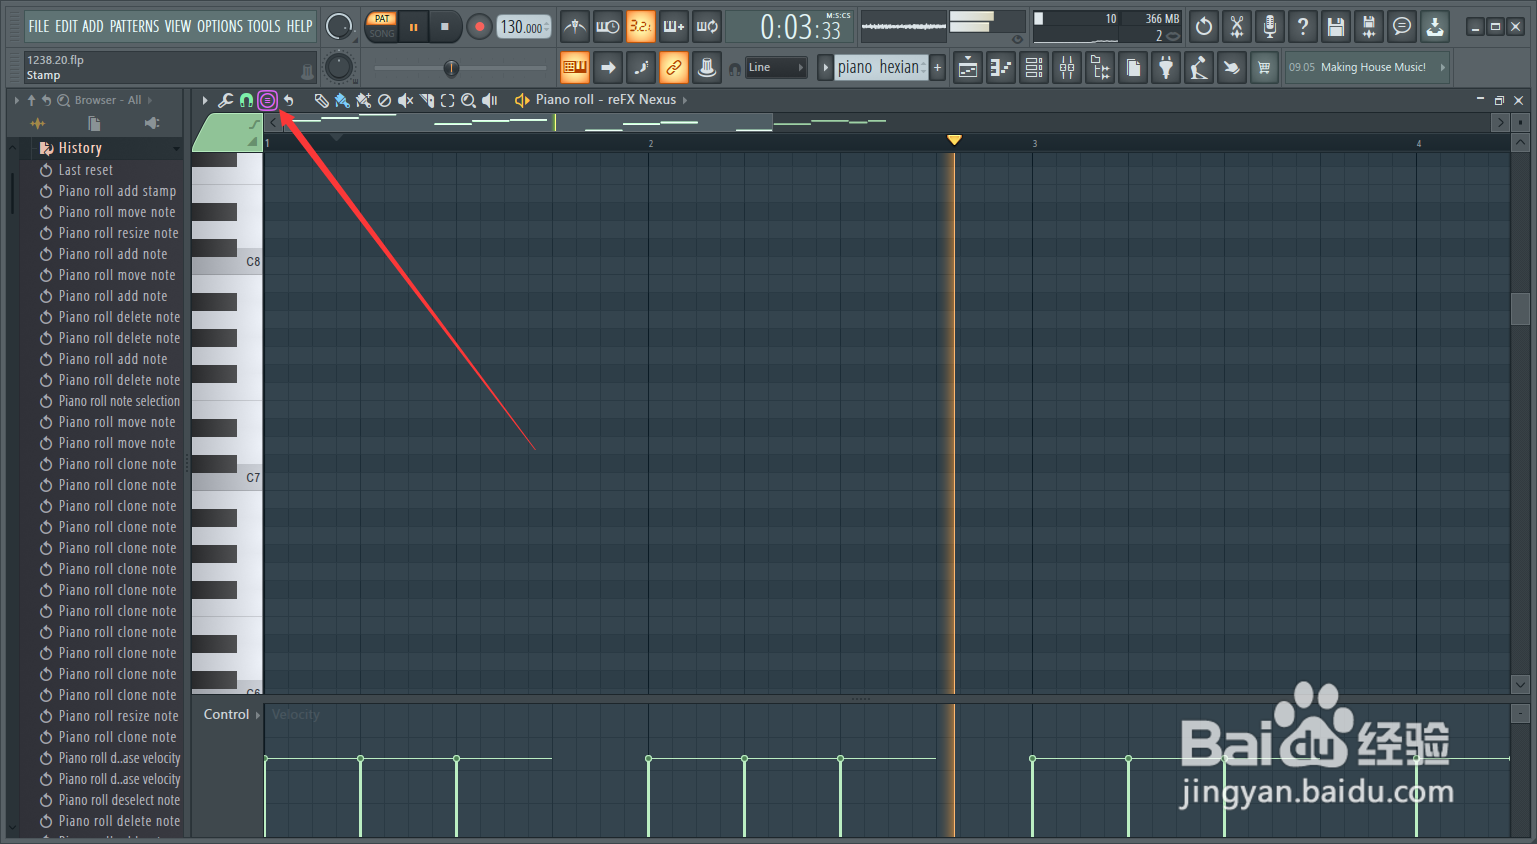Open the reFX Nexus channel arrow menu
The image size is (1537, 844).
click(x=685, y=100)
